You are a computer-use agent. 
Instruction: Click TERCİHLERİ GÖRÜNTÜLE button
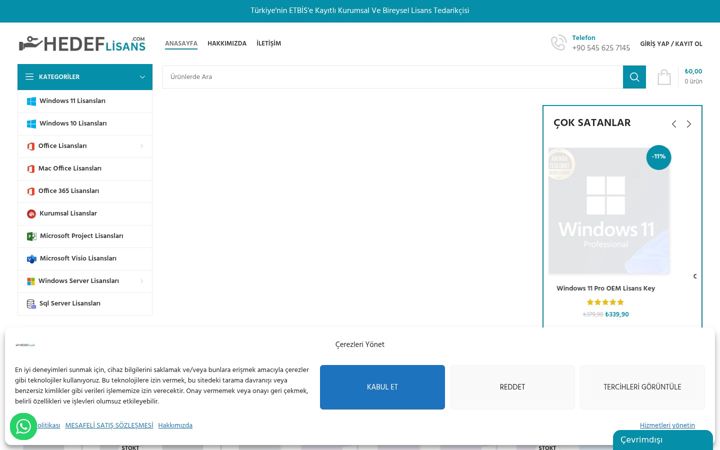[x=642, y=387]
